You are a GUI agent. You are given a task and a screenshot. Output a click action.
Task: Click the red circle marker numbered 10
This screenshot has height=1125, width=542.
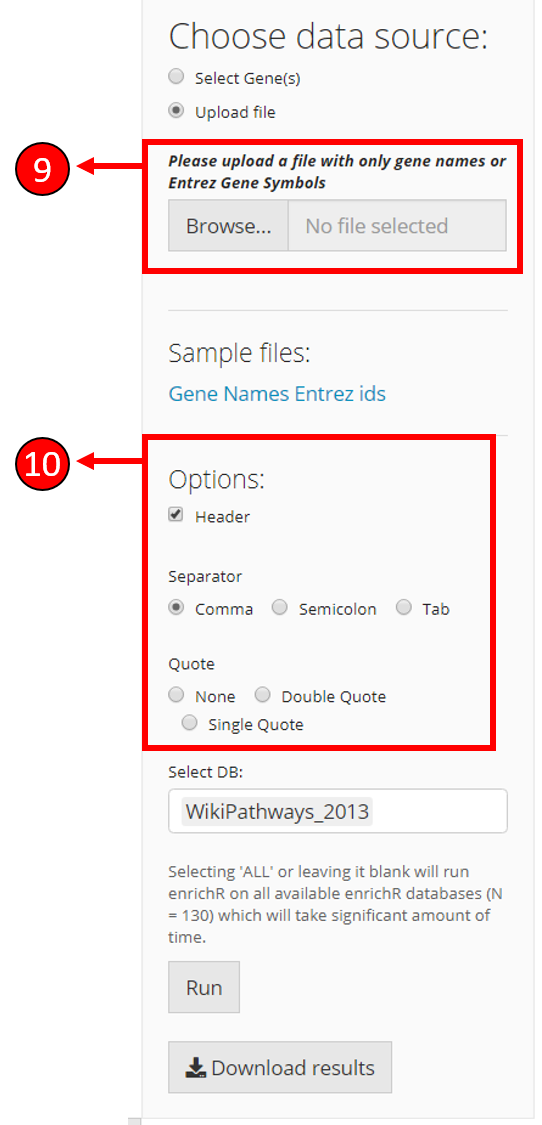(42, 464)
